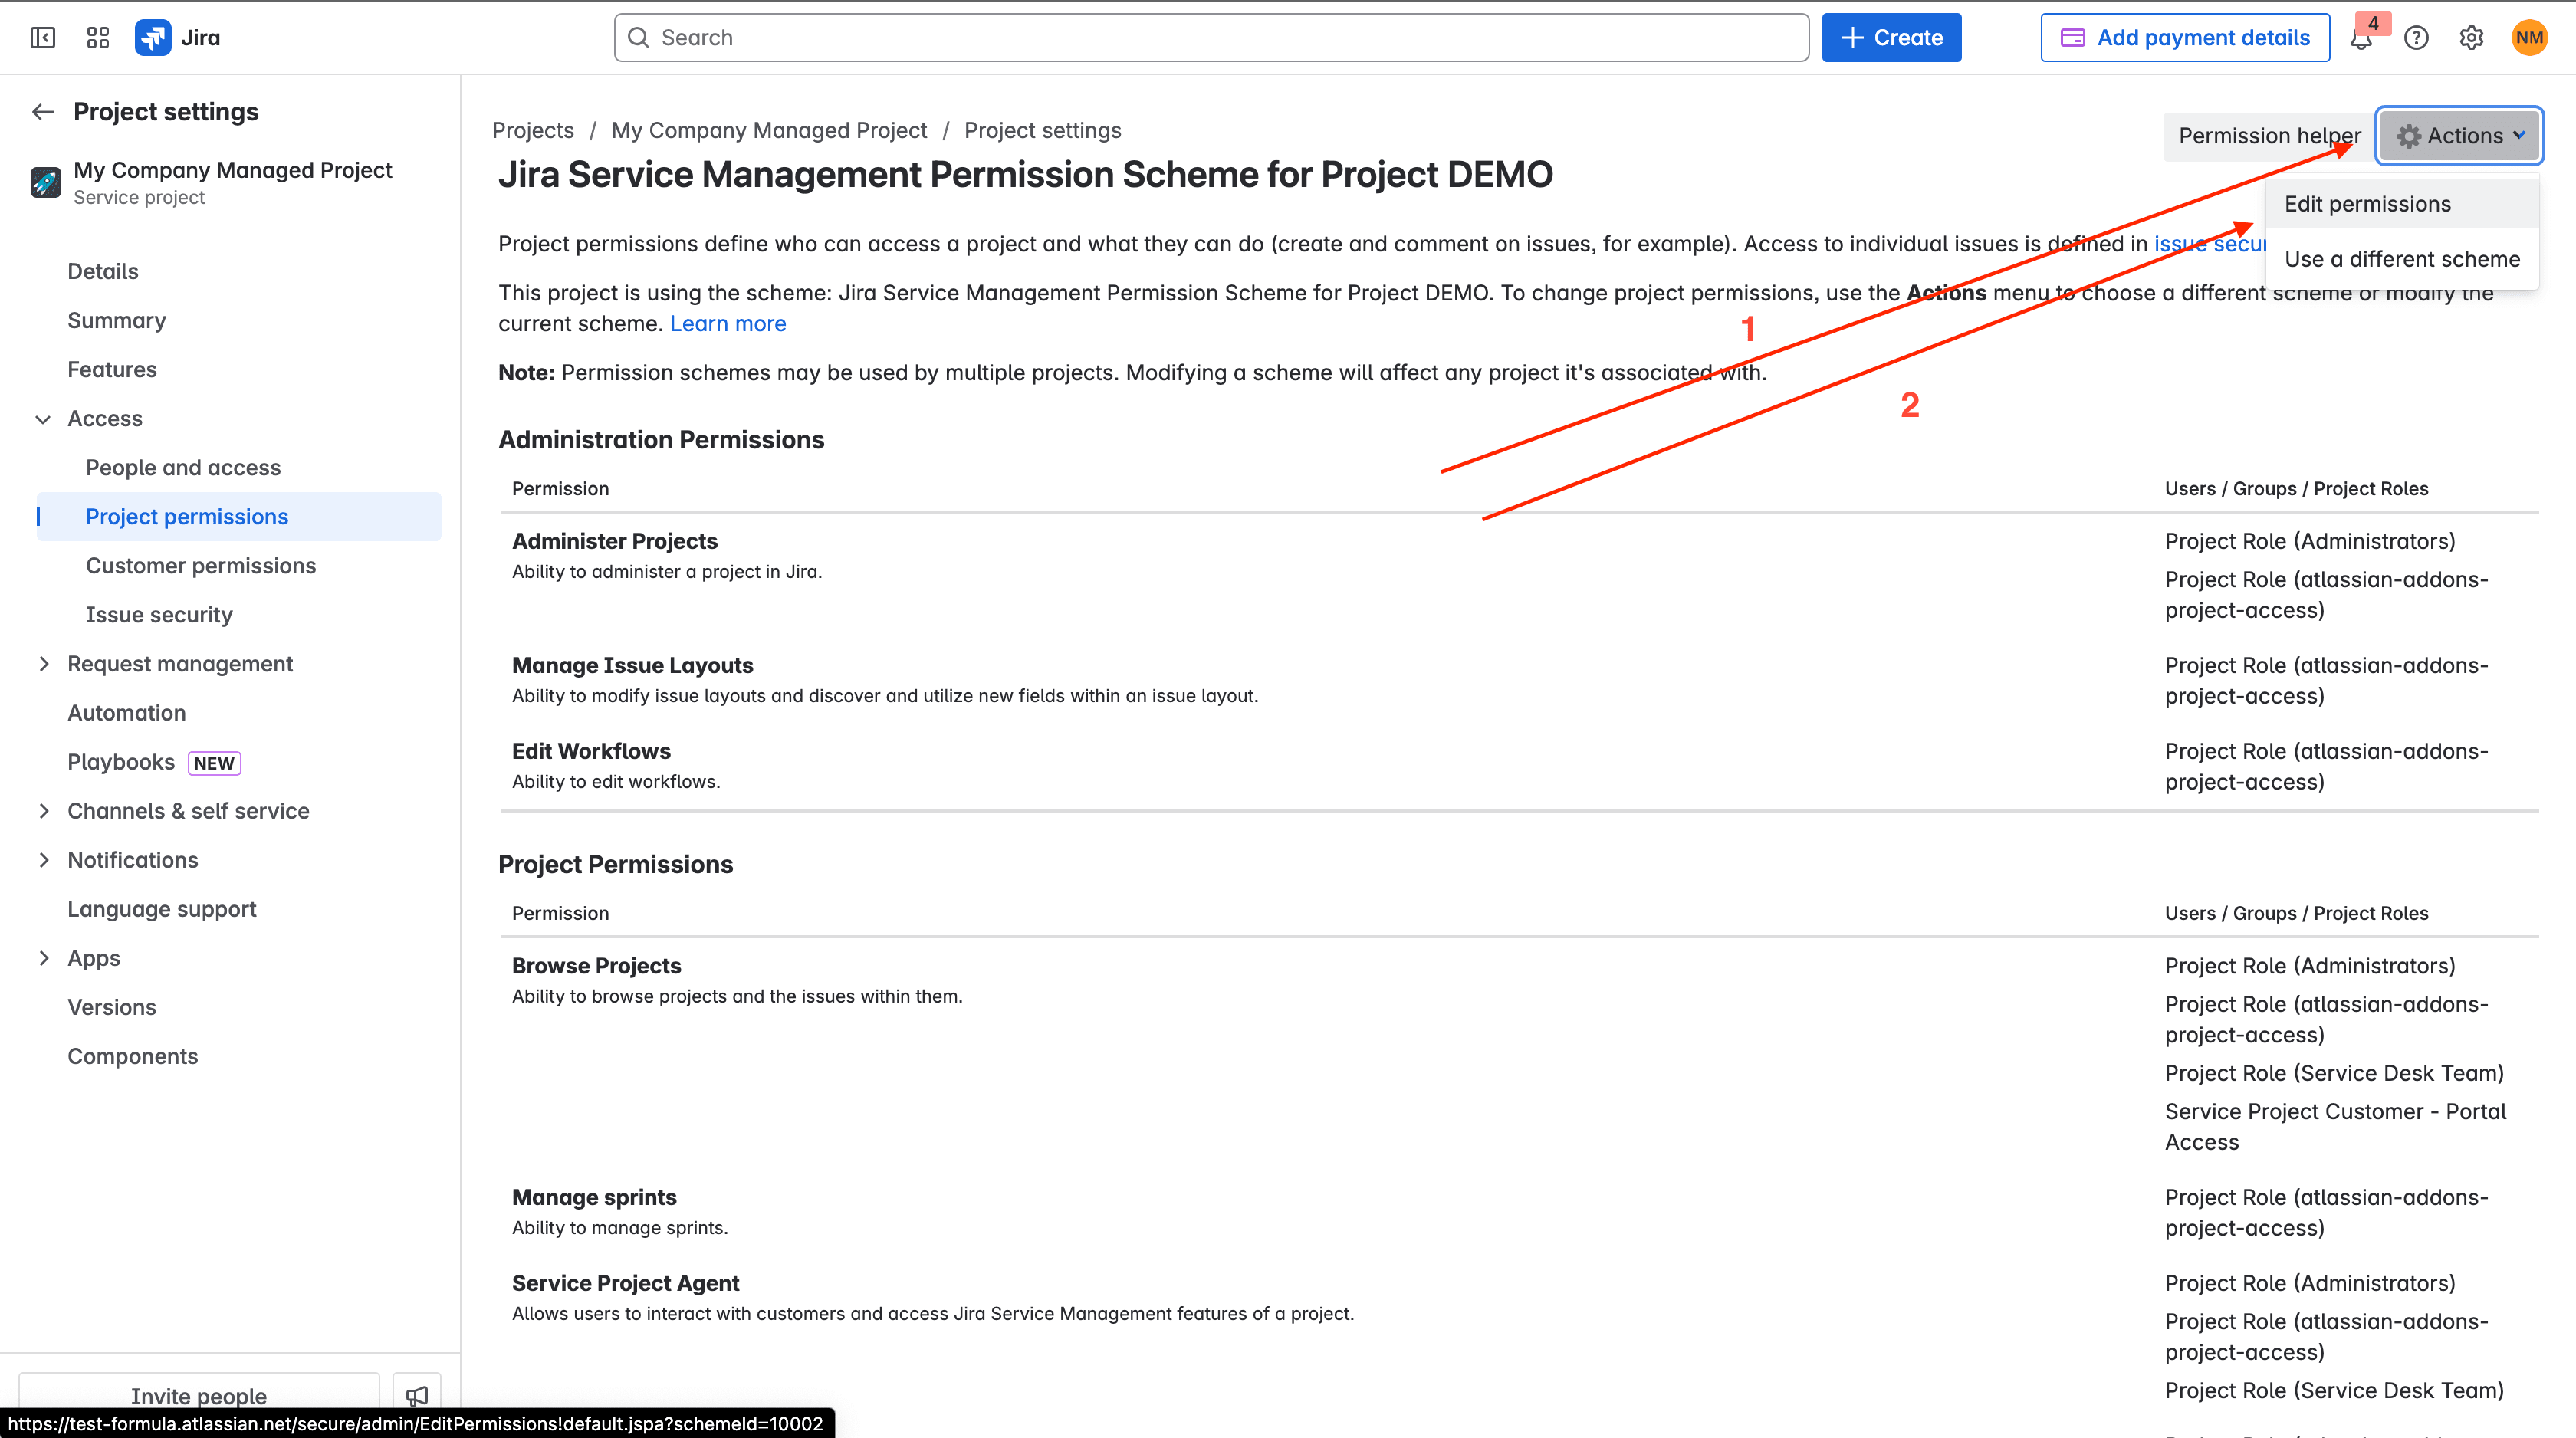The width and height of the screenshot is (2576, 1438).
Task: Open the help question mark icon
Action: tap(2417, 38)
